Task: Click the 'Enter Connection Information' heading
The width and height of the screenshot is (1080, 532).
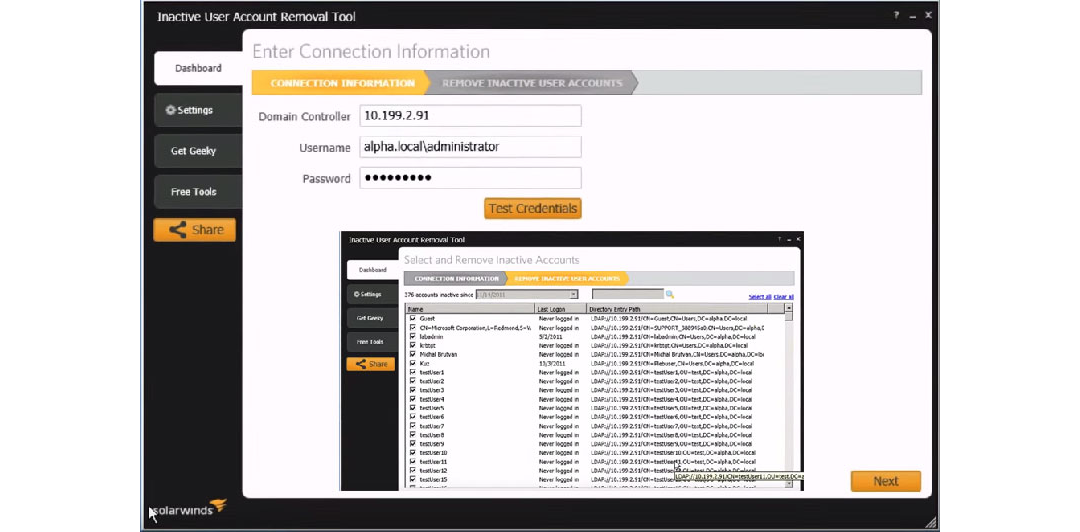Action: pos(371,52)
